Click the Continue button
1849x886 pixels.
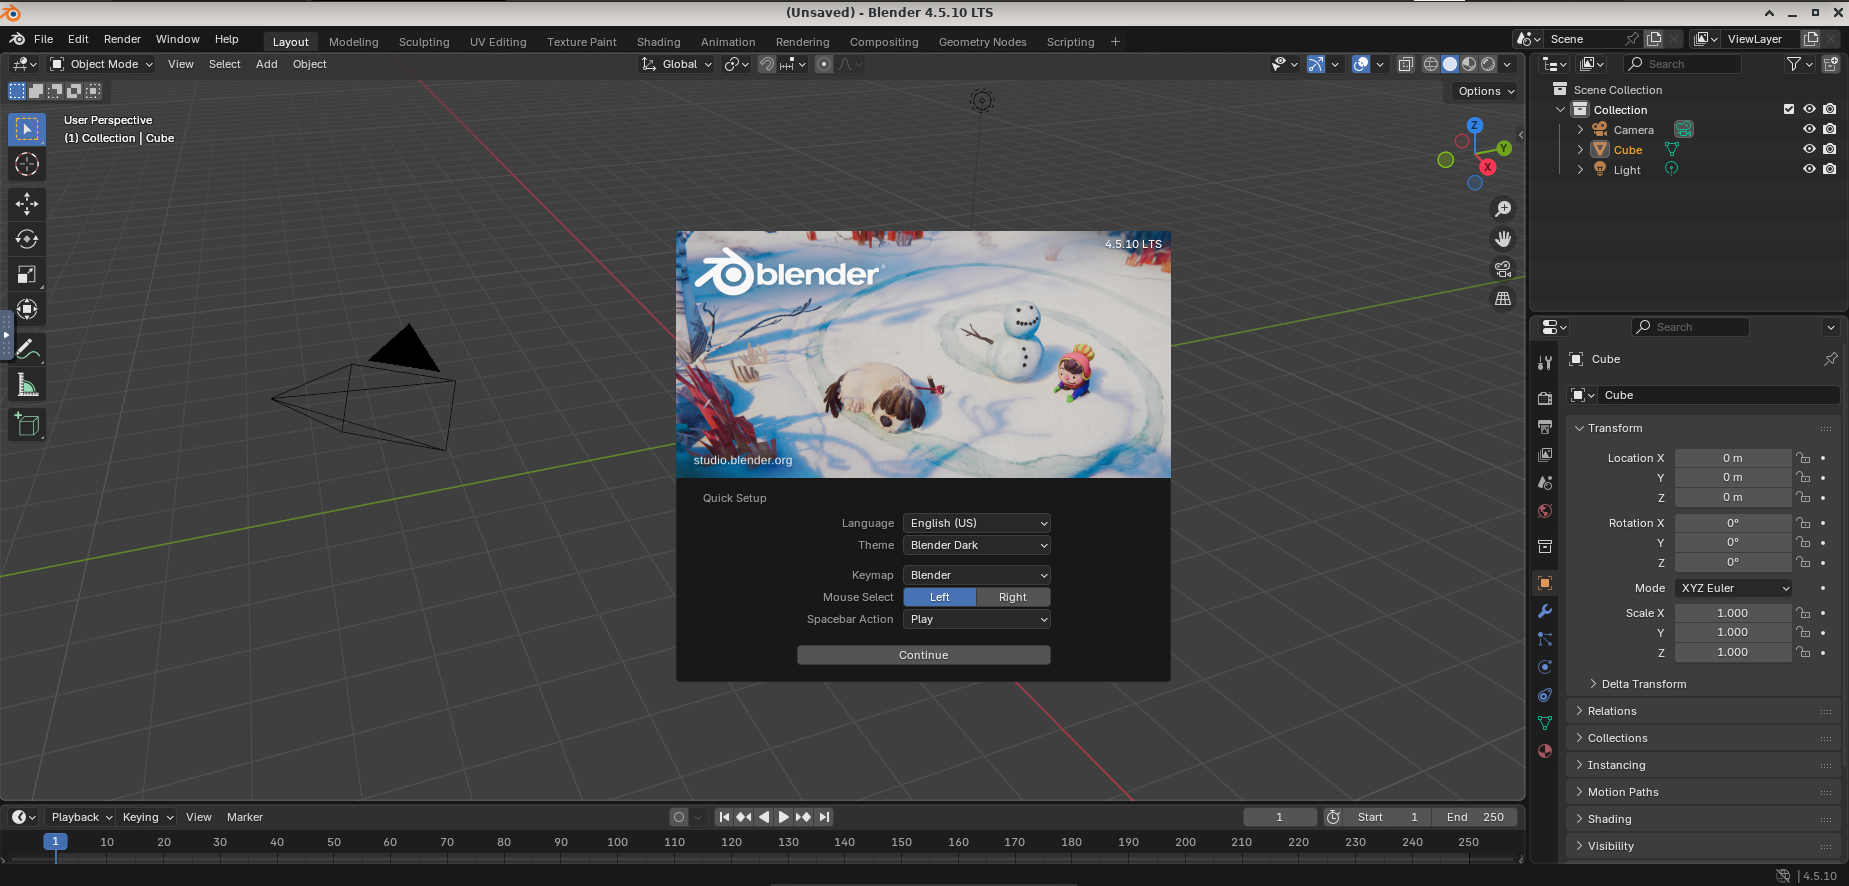tap(924, 655)
